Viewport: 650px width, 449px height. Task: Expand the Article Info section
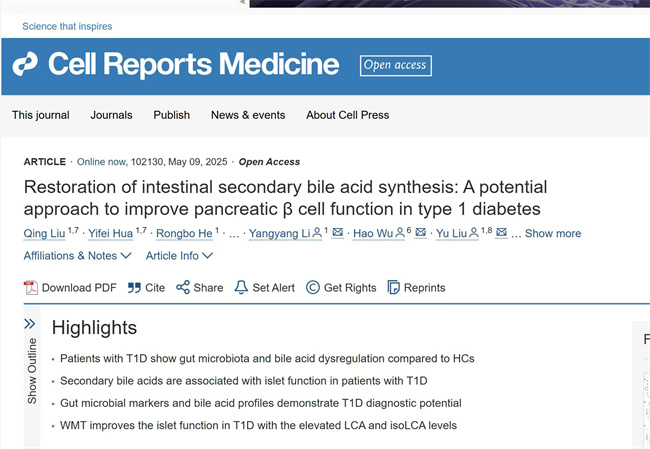point(179,256)
